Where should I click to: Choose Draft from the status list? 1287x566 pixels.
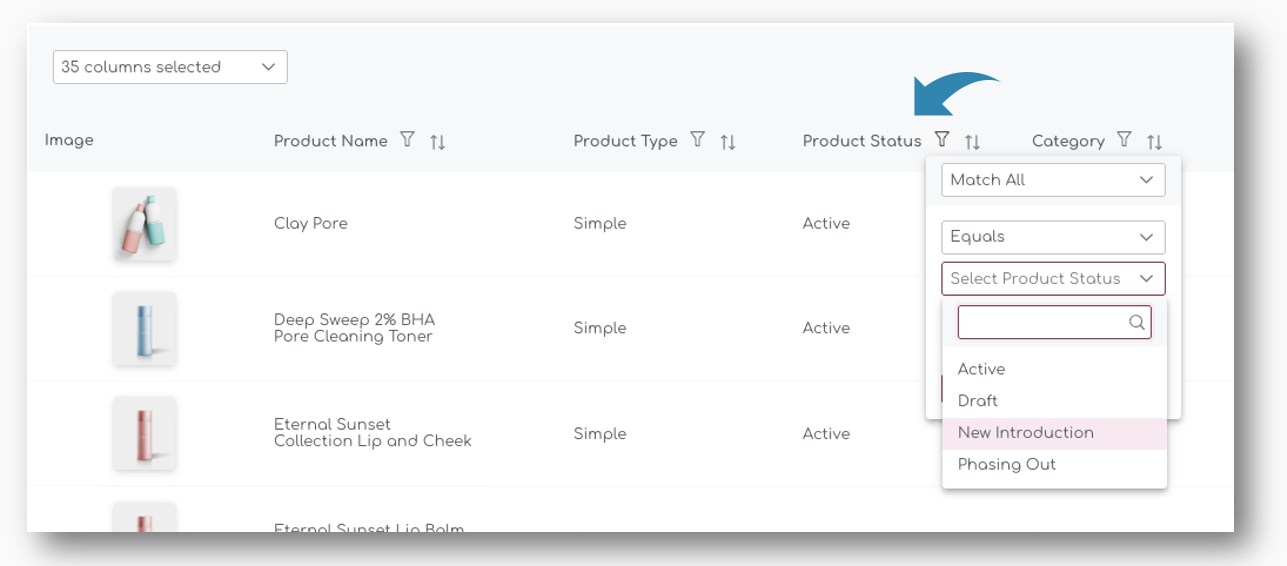click(x=977, y=401)
